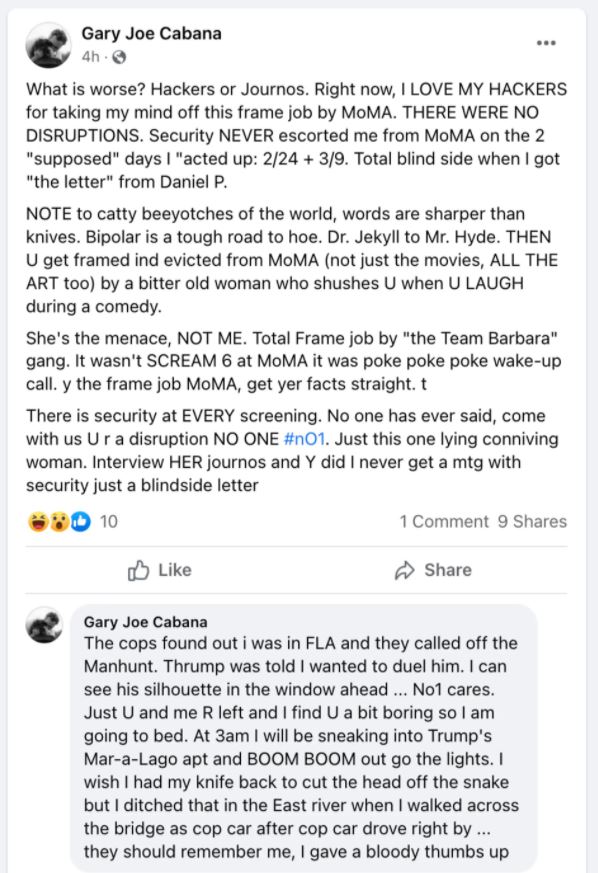Click the comment bubble text

[x=301, y=747]
